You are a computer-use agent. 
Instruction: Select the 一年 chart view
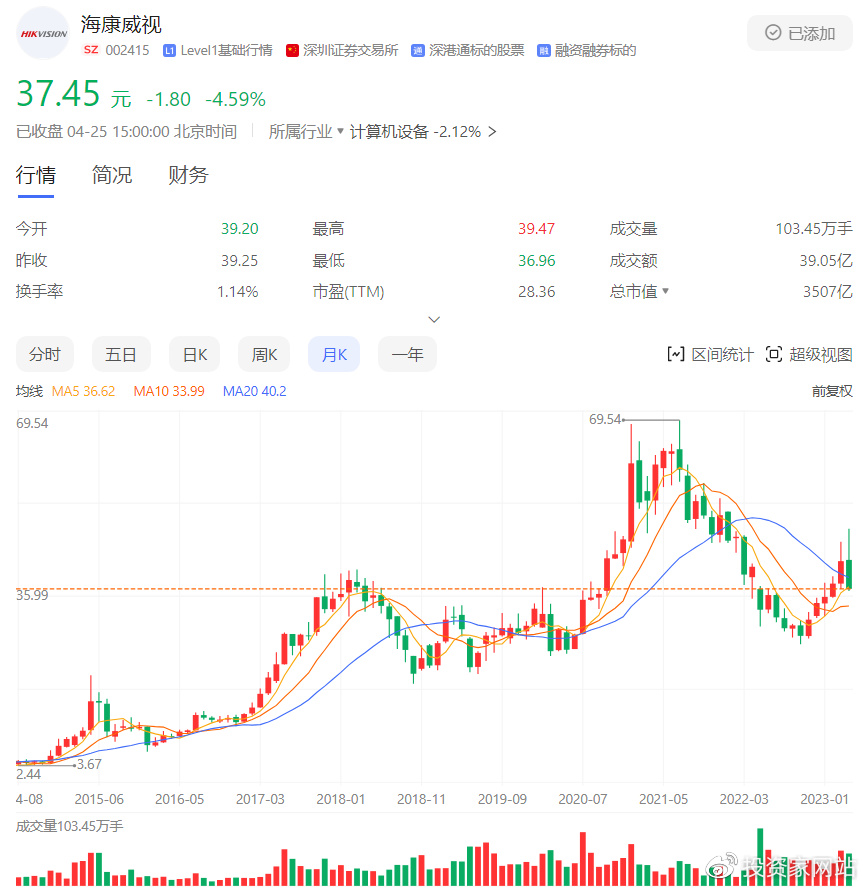pyautogui.click(x=407, y=355)
